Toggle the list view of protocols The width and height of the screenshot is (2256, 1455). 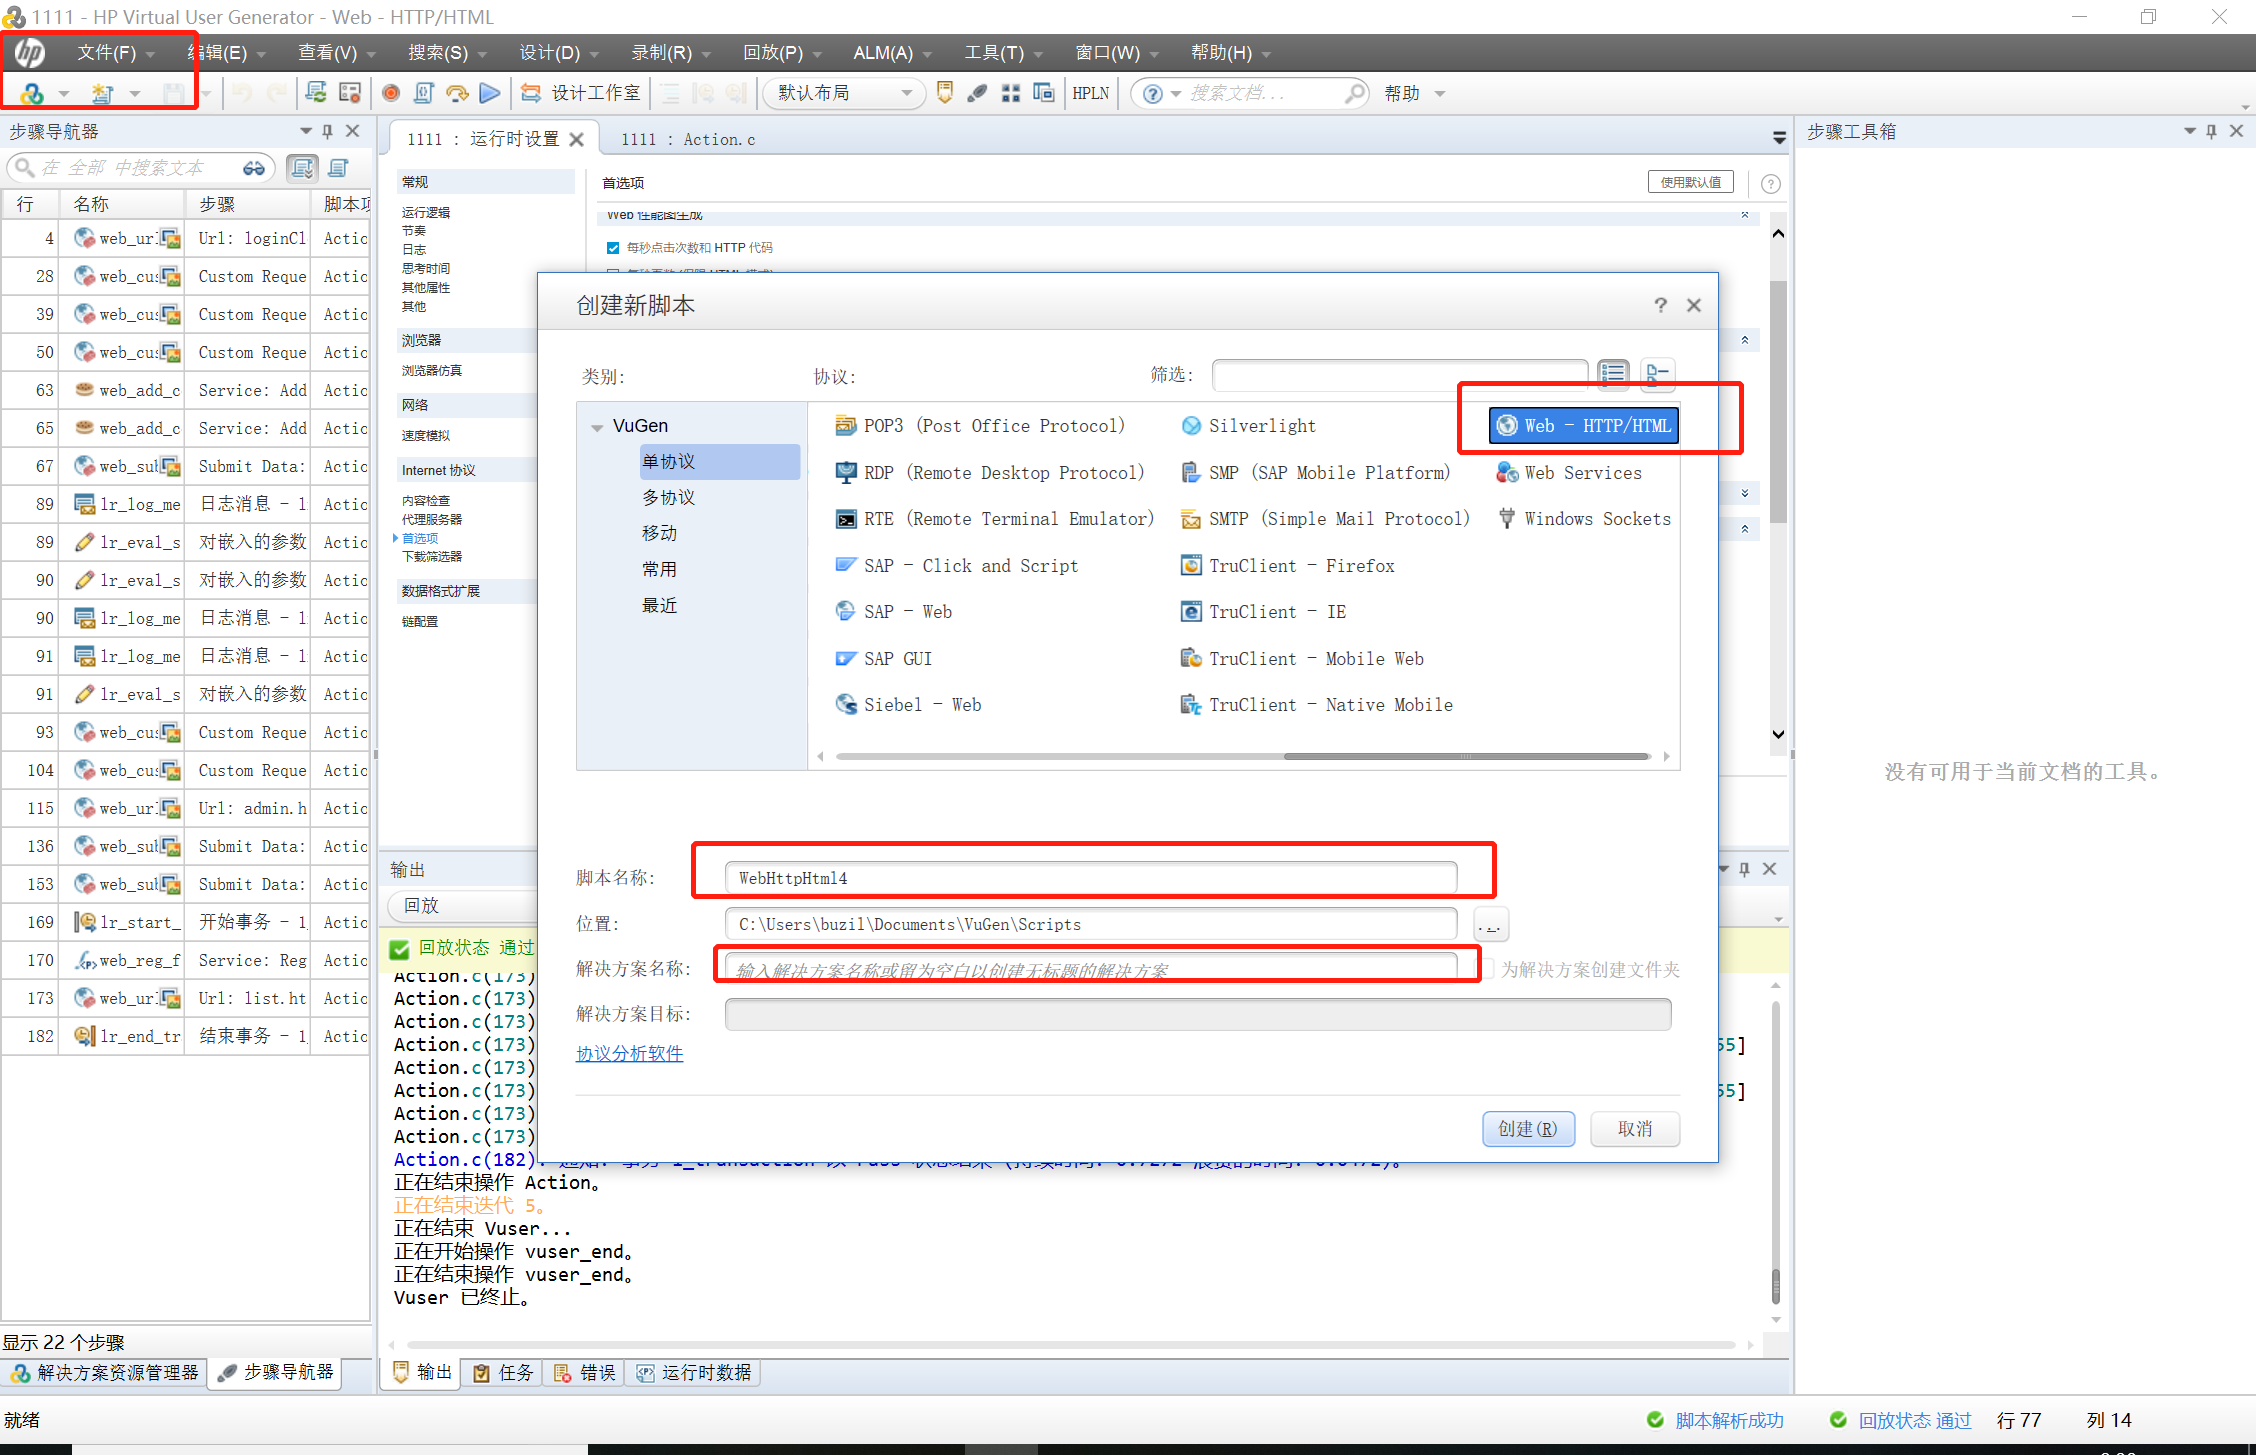click(x=1613, y=374)
